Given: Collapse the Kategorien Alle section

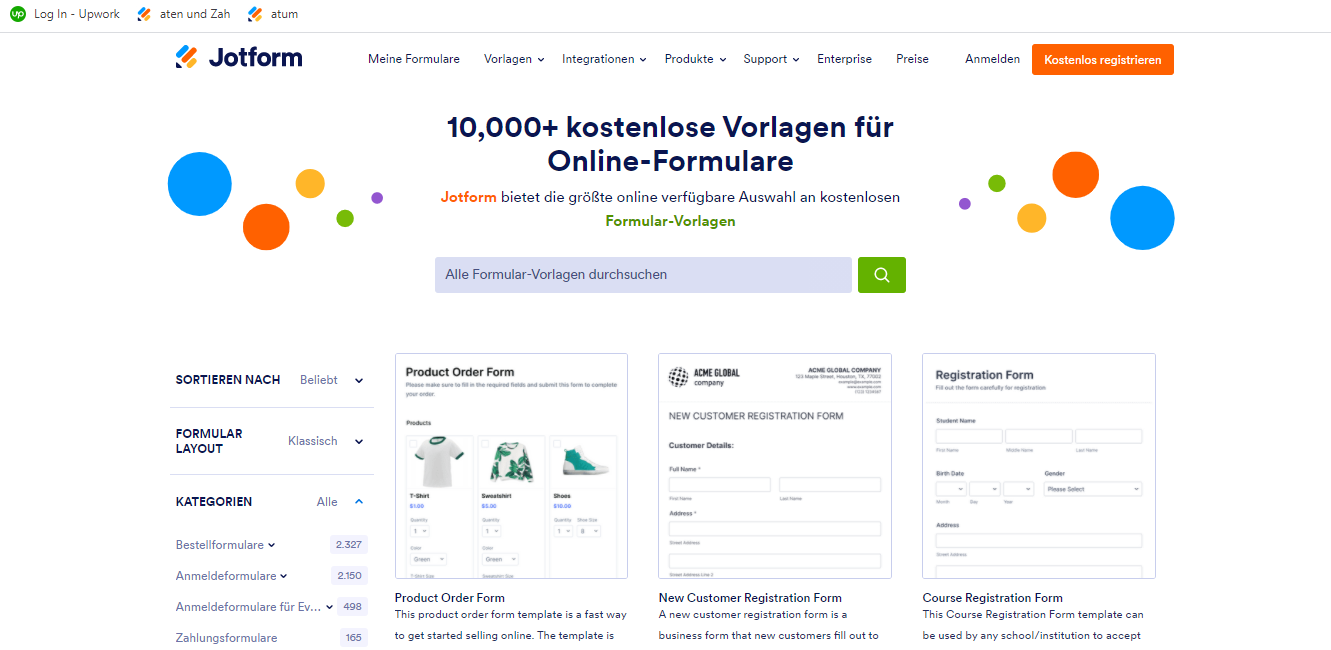Looking at the screenshot, I should (340, 502).
